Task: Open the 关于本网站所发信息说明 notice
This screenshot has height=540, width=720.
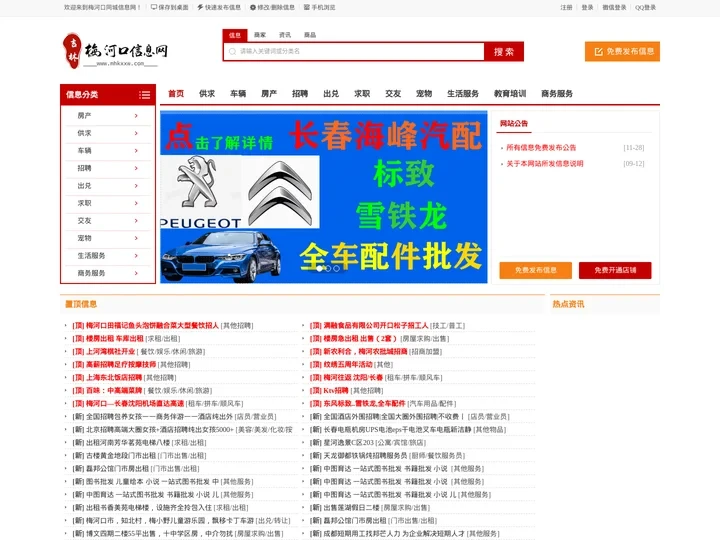Action: pyautogui.click(x=545, y=163)
